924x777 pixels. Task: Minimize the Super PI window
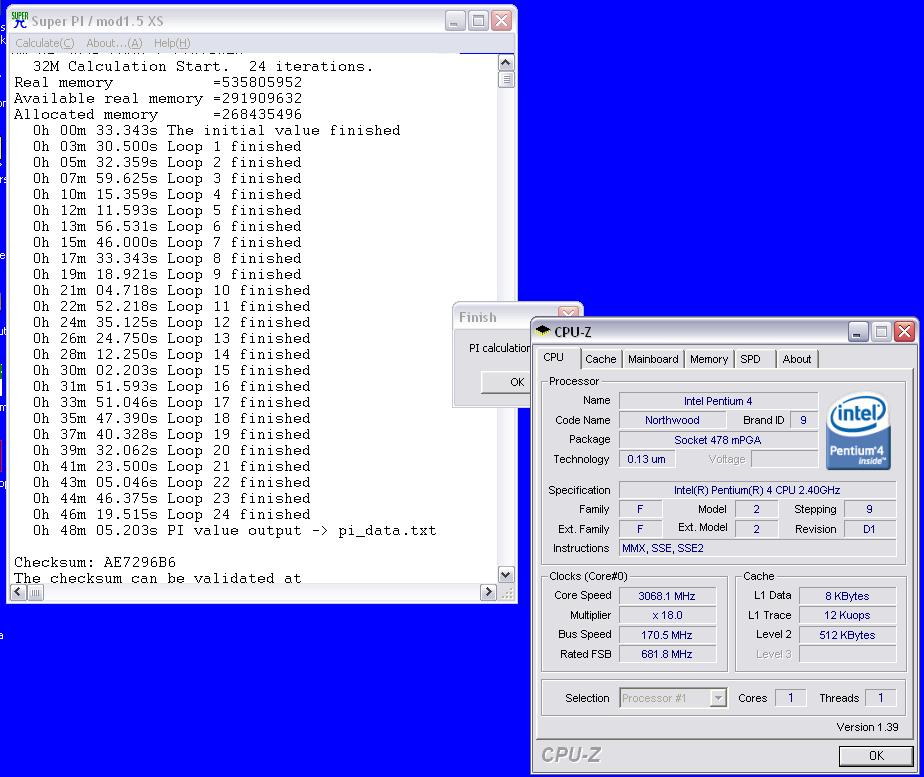[x=454, y=21]
